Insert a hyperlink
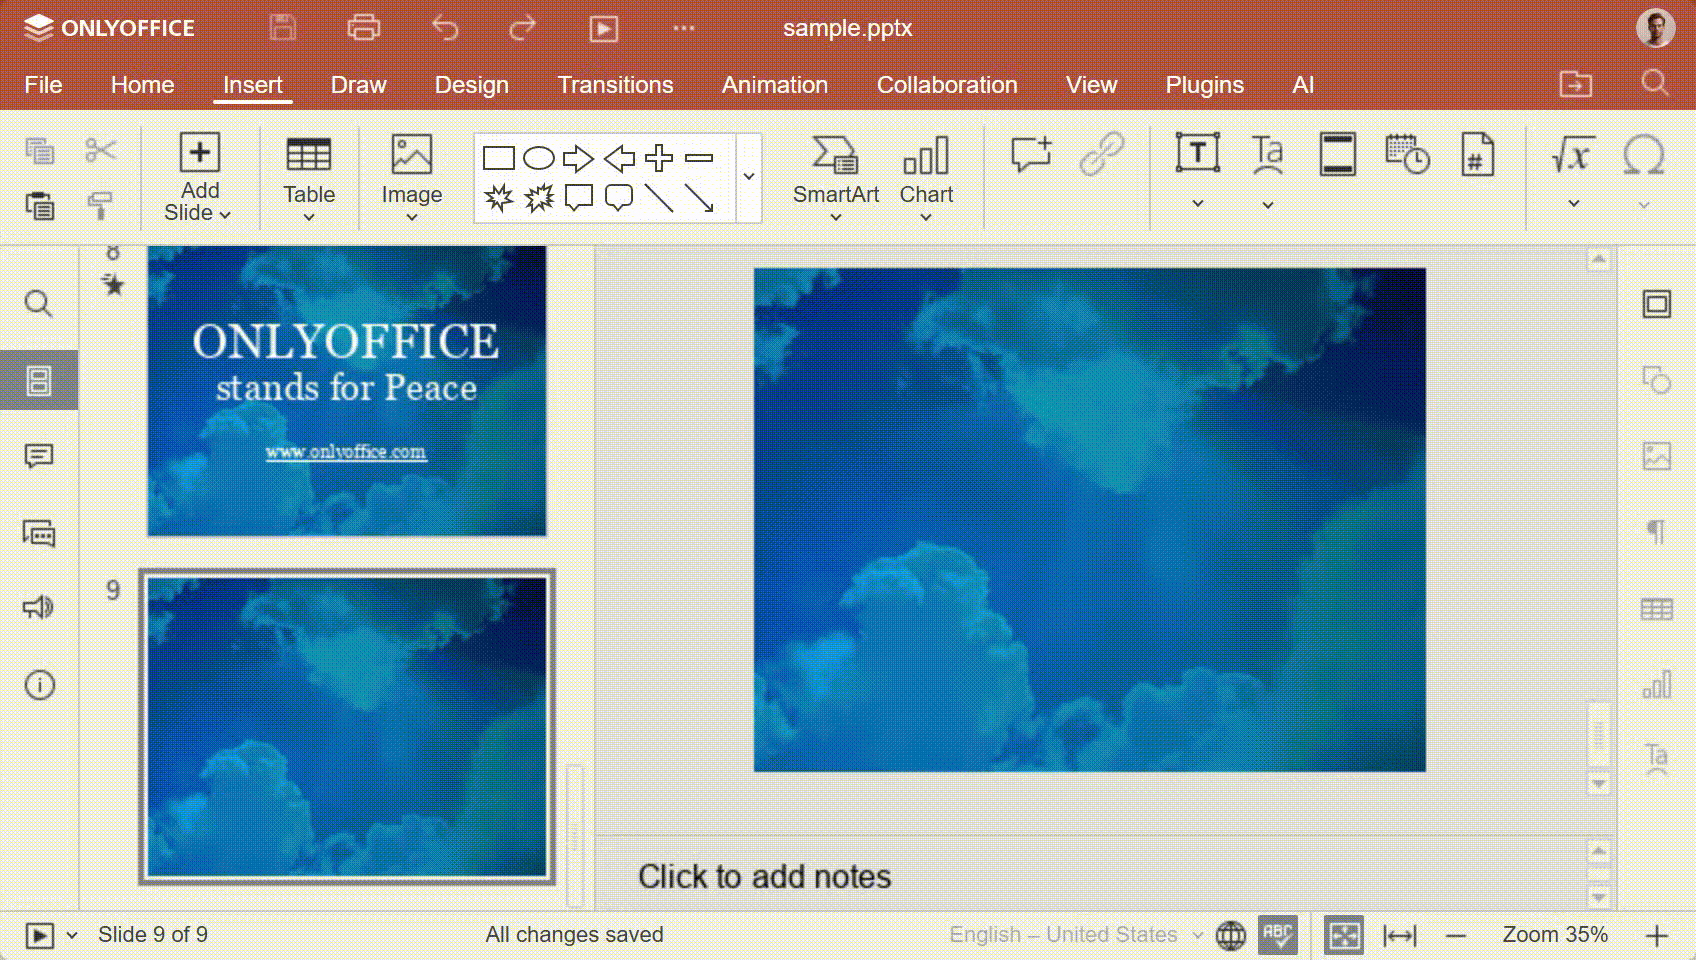The height and width of the screenshot is (960, 1696). click(x=1102, y=155)
